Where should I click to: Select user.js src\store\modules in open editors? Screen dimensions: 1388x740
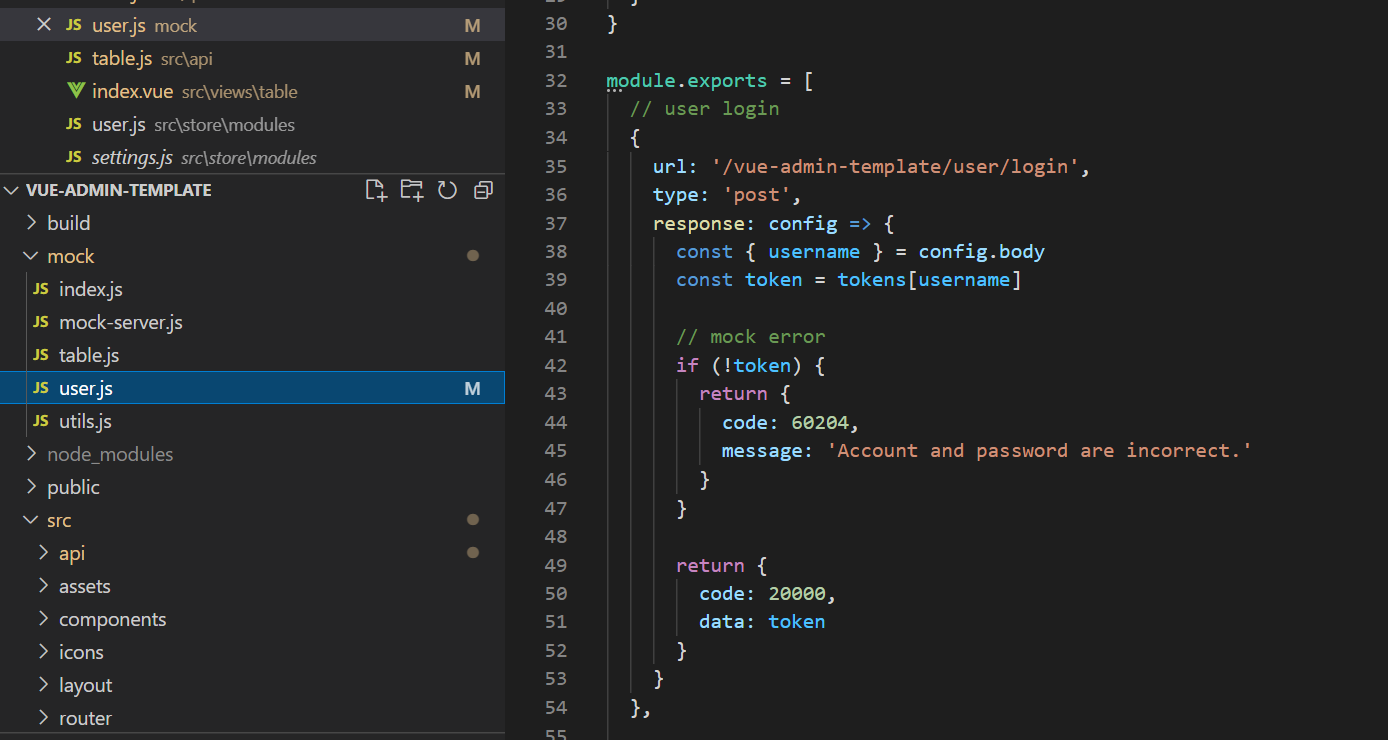(252, 124)
